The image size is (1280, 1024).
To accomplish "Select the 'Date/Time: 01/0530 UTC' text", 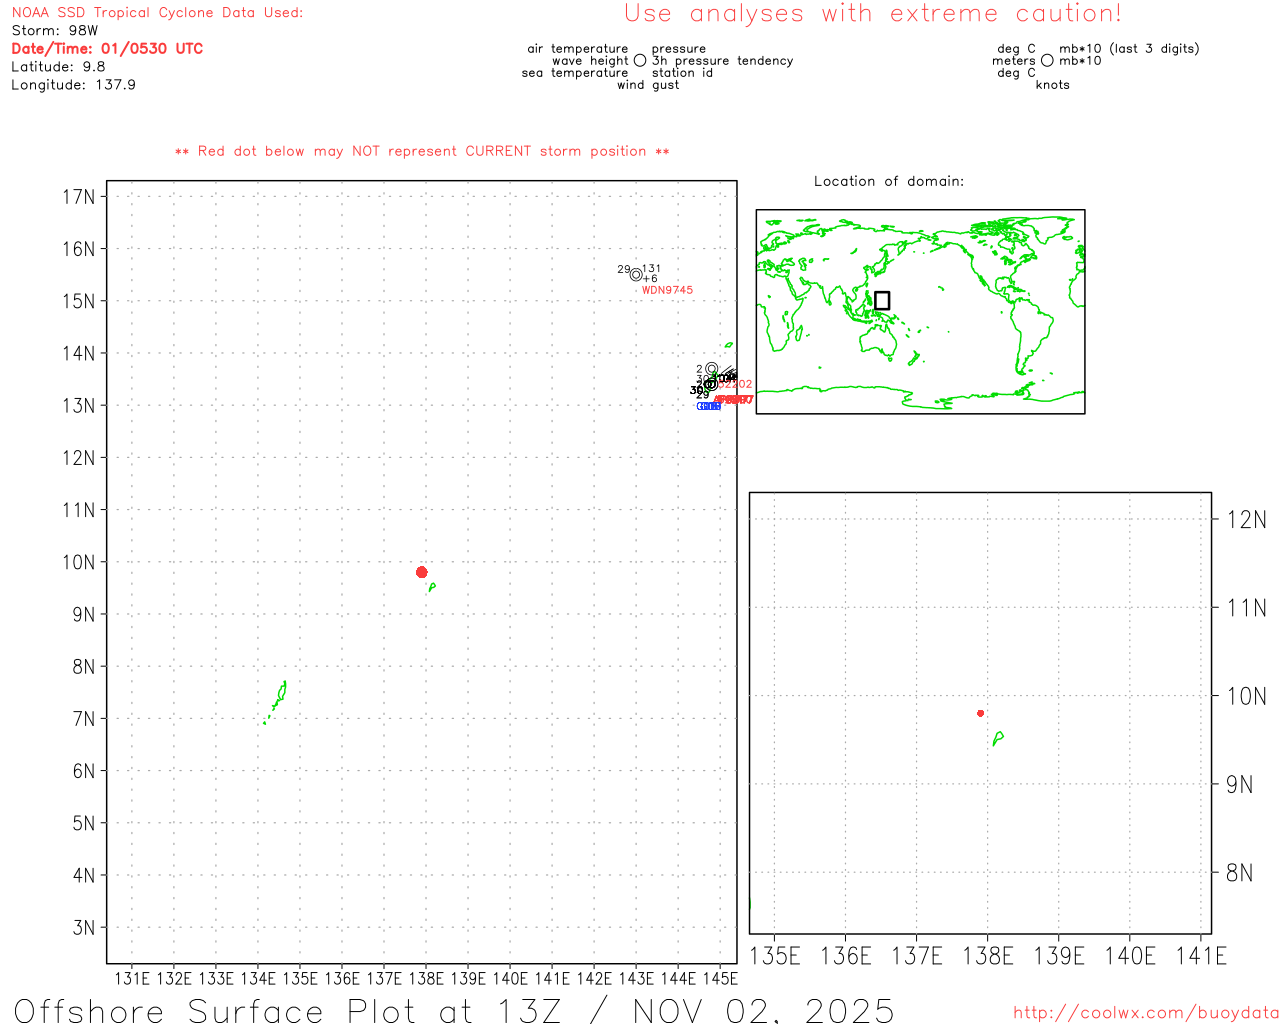I will [x=107, y=49].
